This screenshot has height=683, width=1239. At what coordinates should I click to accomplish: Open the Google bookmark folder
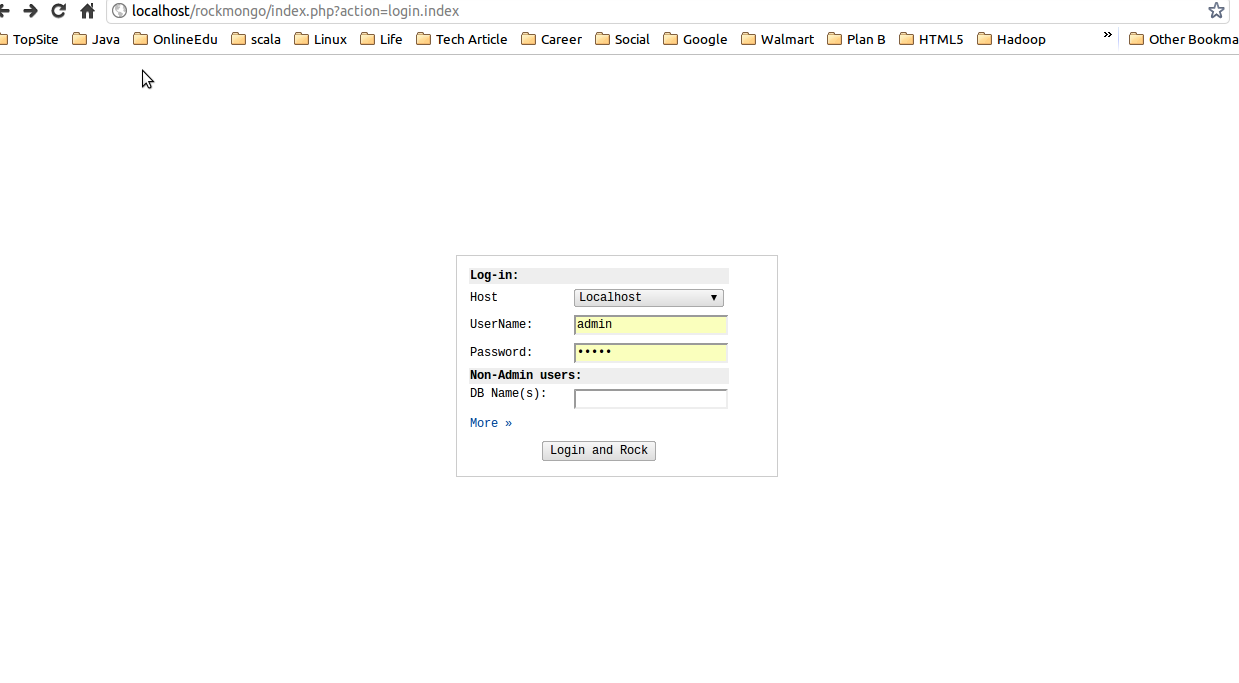point(695,39)
